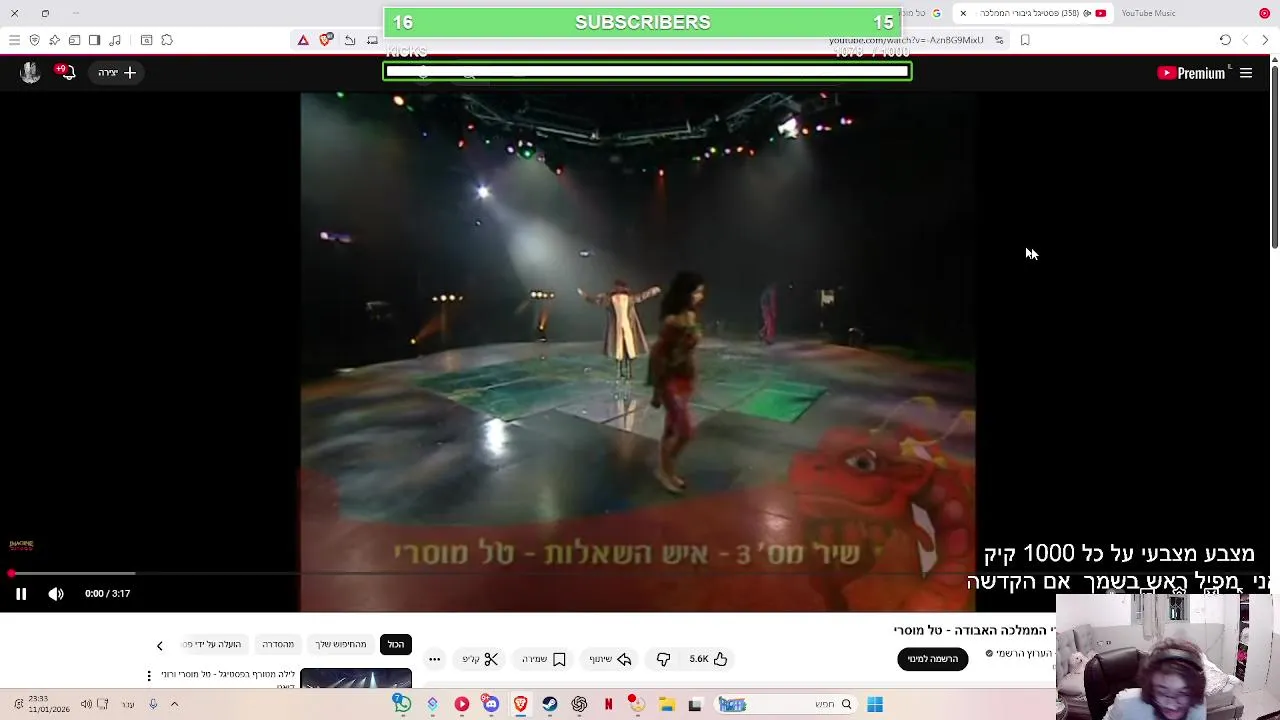Open the YouTube notifications bell
This screenshot has height=720, width=1280.
66,72
